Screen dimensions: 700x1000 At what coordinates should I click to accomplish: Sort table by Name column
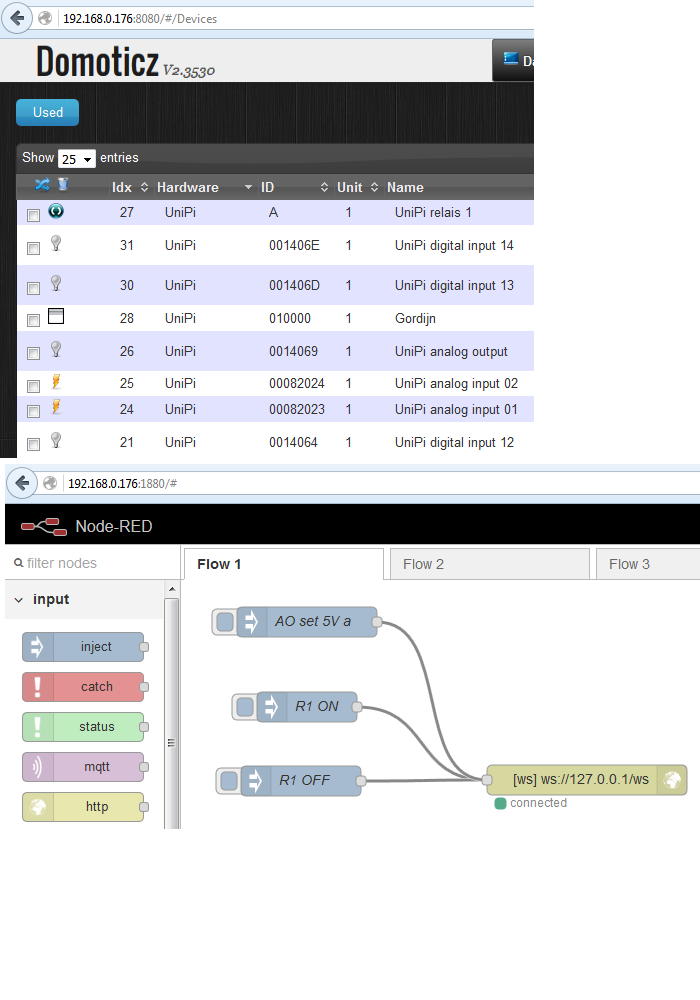pyautogui.click(x=405, y=188)
